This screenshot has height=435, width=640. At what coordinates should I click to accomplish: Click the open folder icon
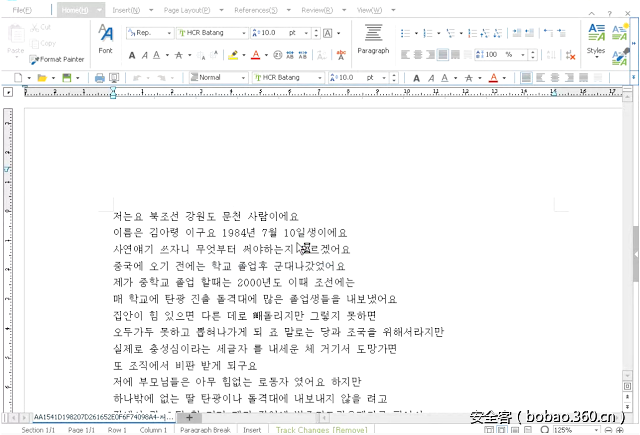42,78
